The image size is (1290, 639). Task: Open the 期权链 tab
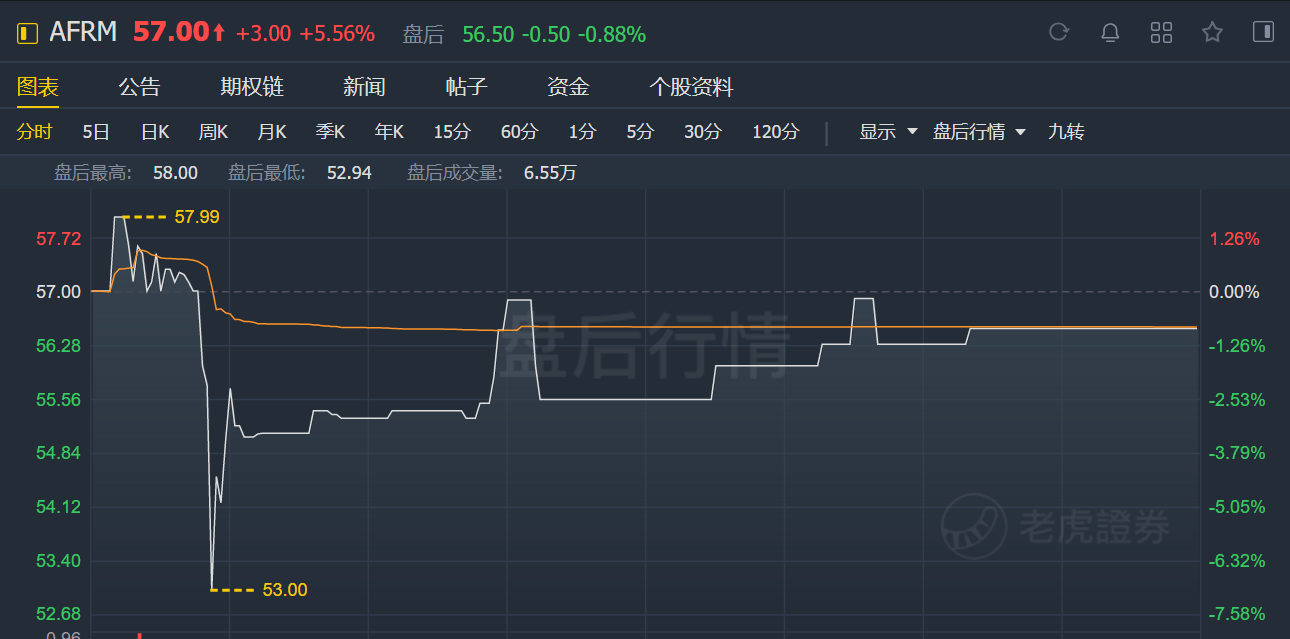pos(252,87)
